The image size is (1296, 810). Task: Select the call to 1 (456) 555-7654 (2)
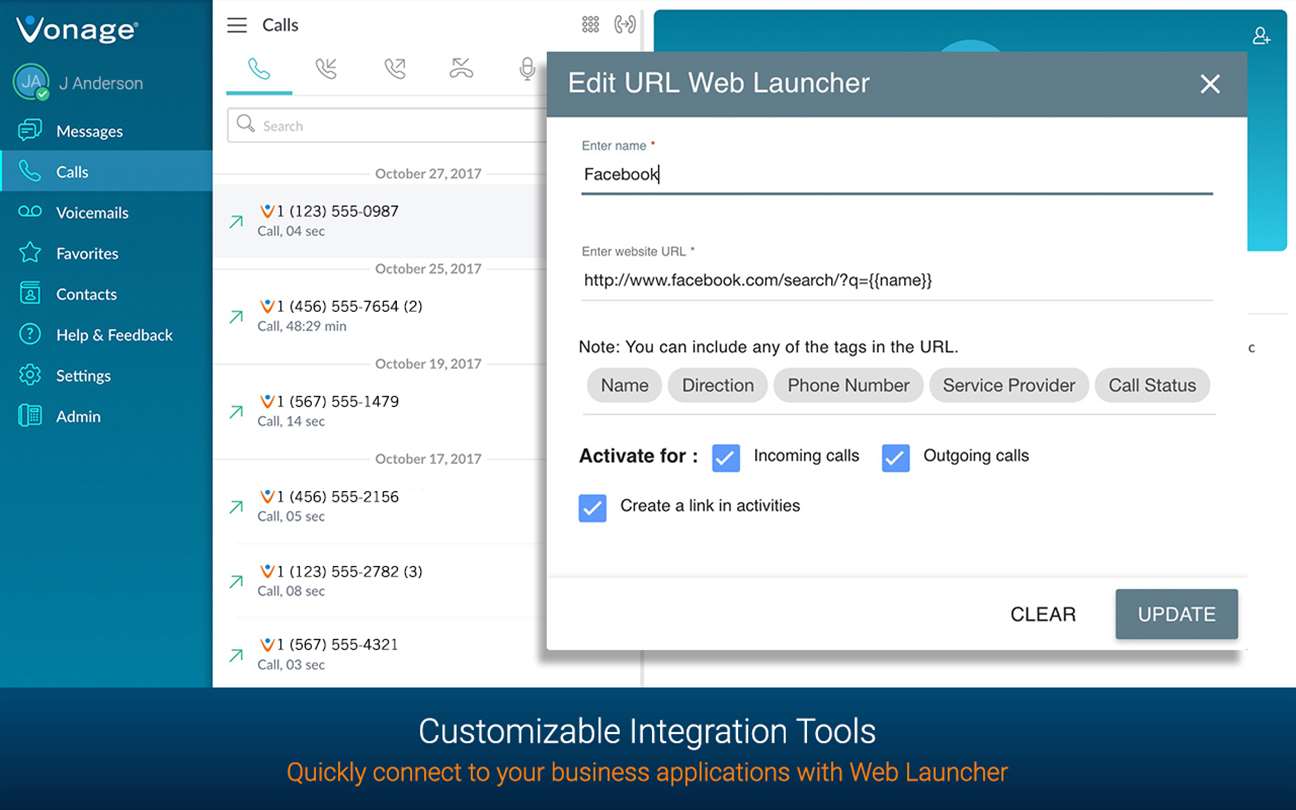coord(380,315)
